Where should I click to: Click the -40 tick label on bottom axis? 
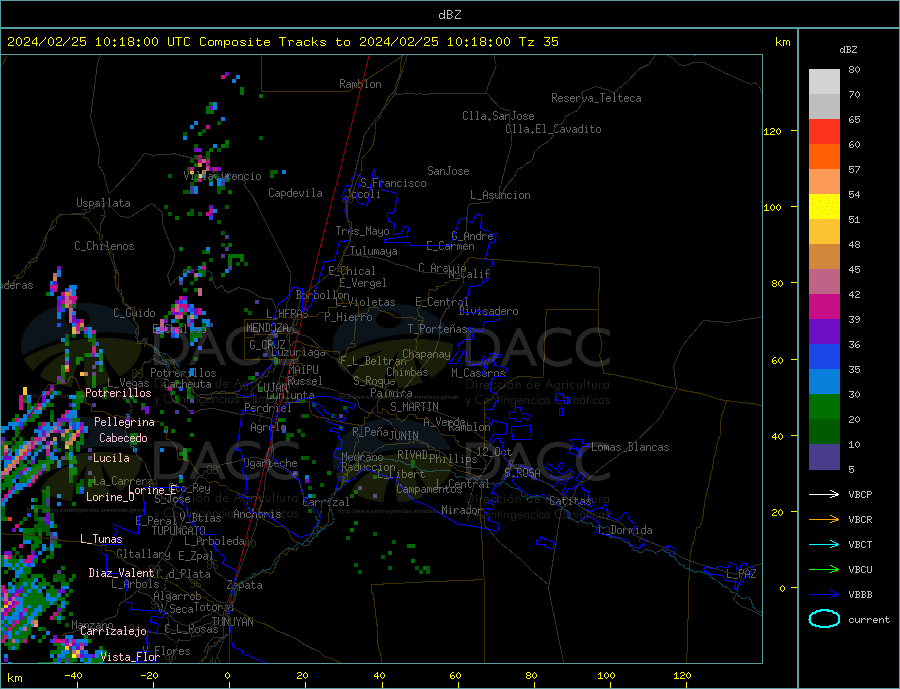pos(73,676)
